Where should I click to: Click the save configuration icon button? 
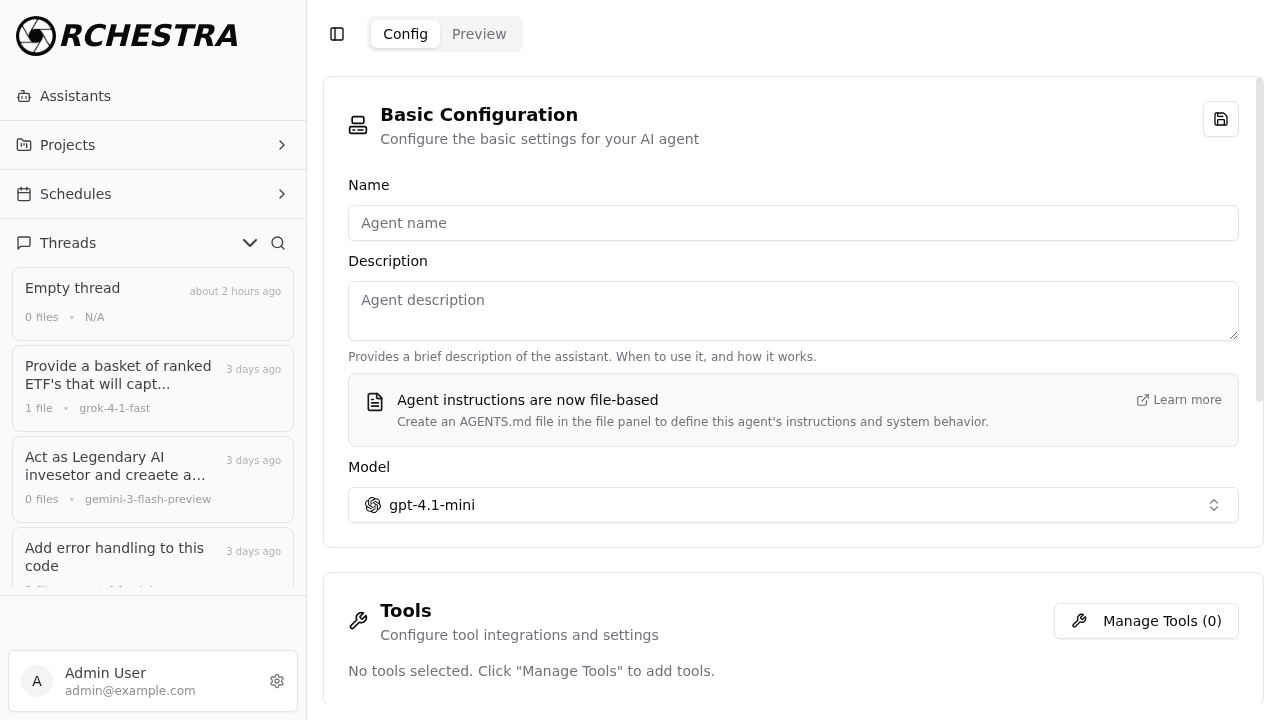[x=1221, y=119]
